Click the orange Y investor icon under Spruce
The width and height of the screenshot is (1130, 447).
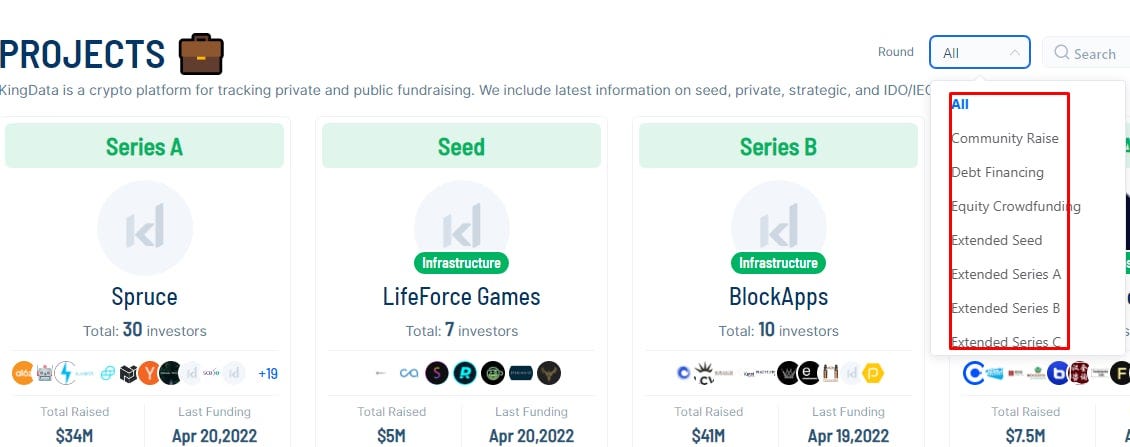coord(149,373)
